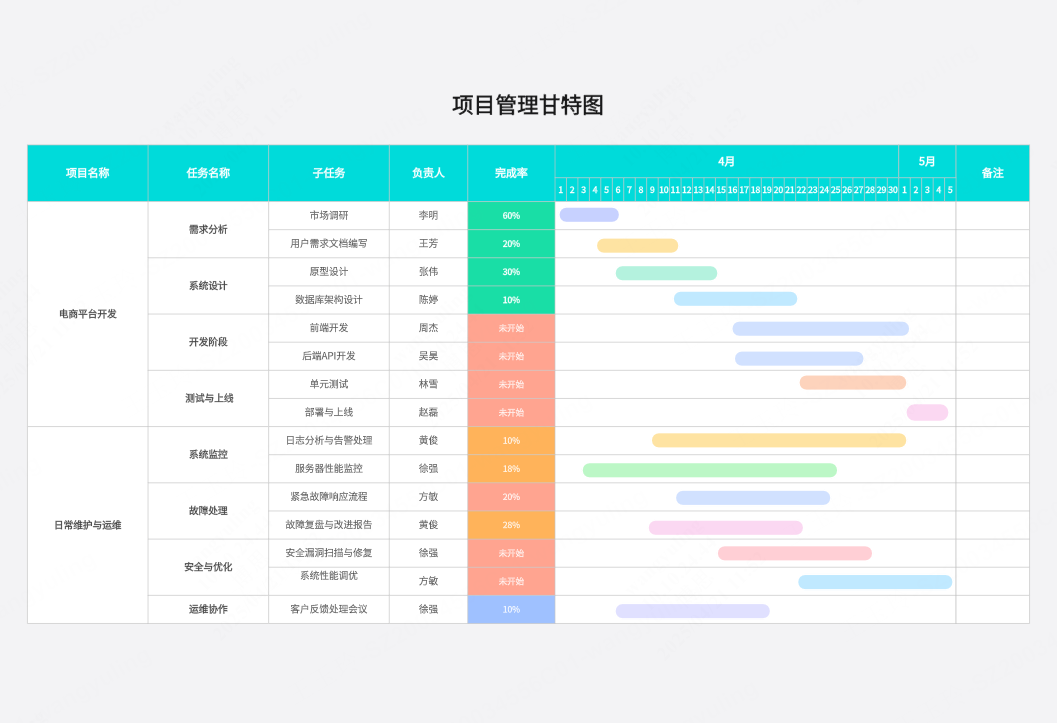Click the 运维协作 task cell

(208, 609)
